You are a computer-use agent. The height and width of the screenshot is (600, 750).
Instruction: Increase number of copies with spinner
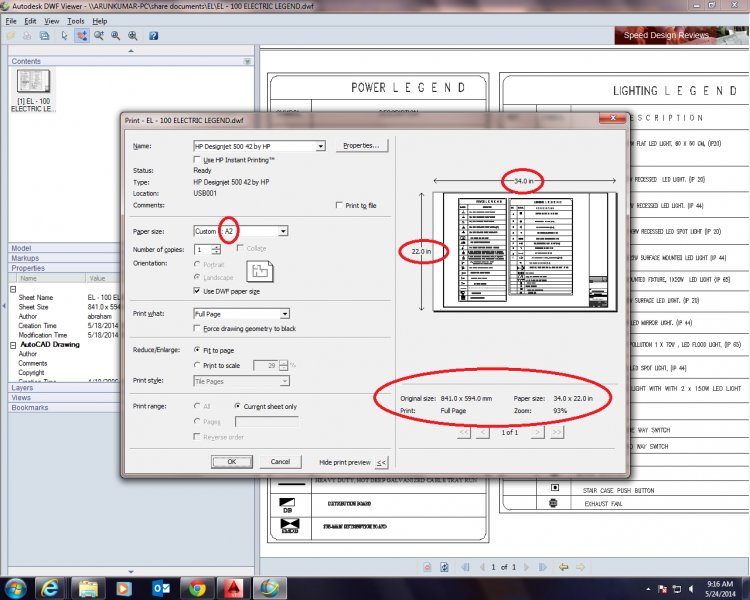[x=216, y=247]
